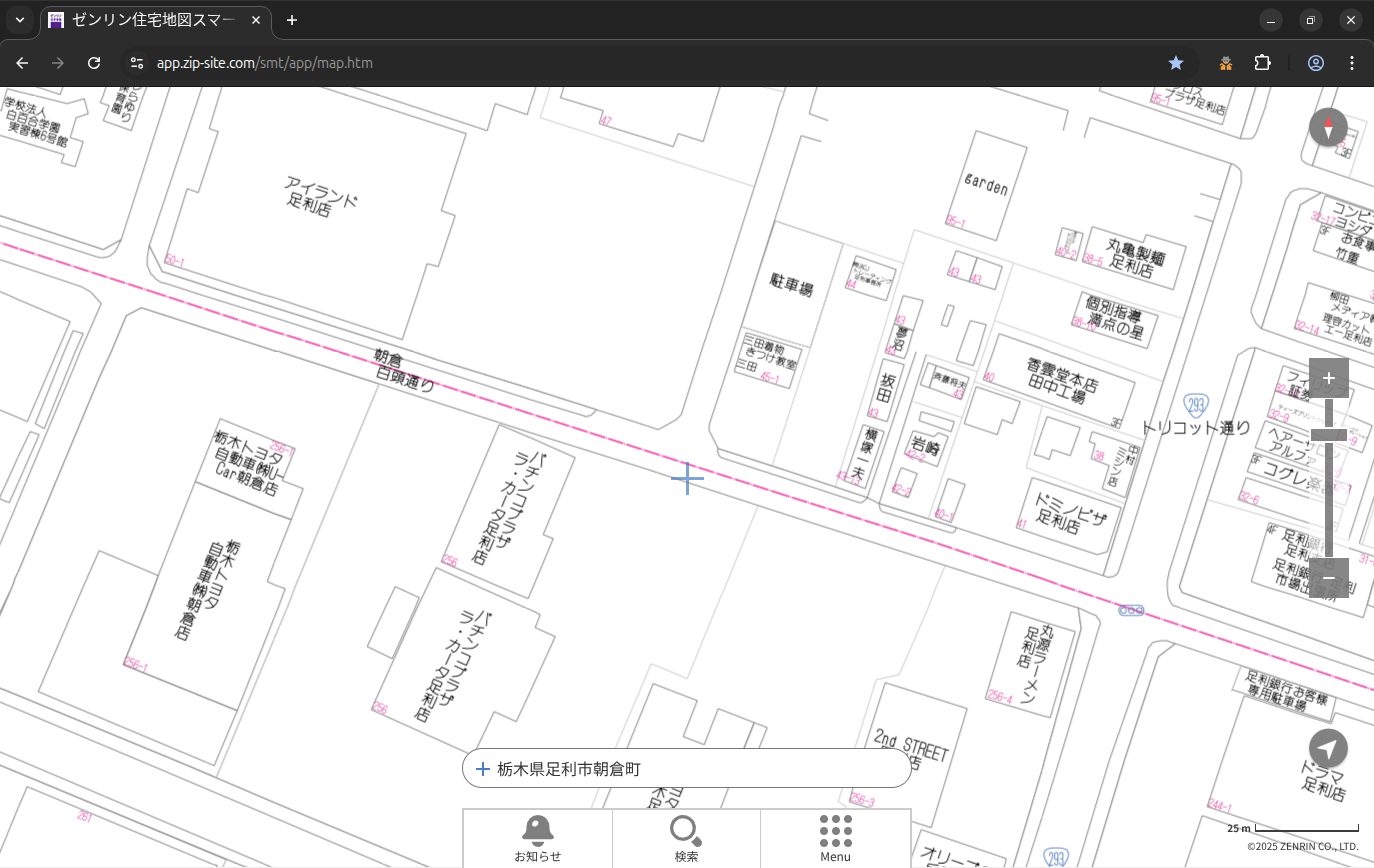Go back to previous page
The image size is (1374, 868).
click(x=22, y=63)
